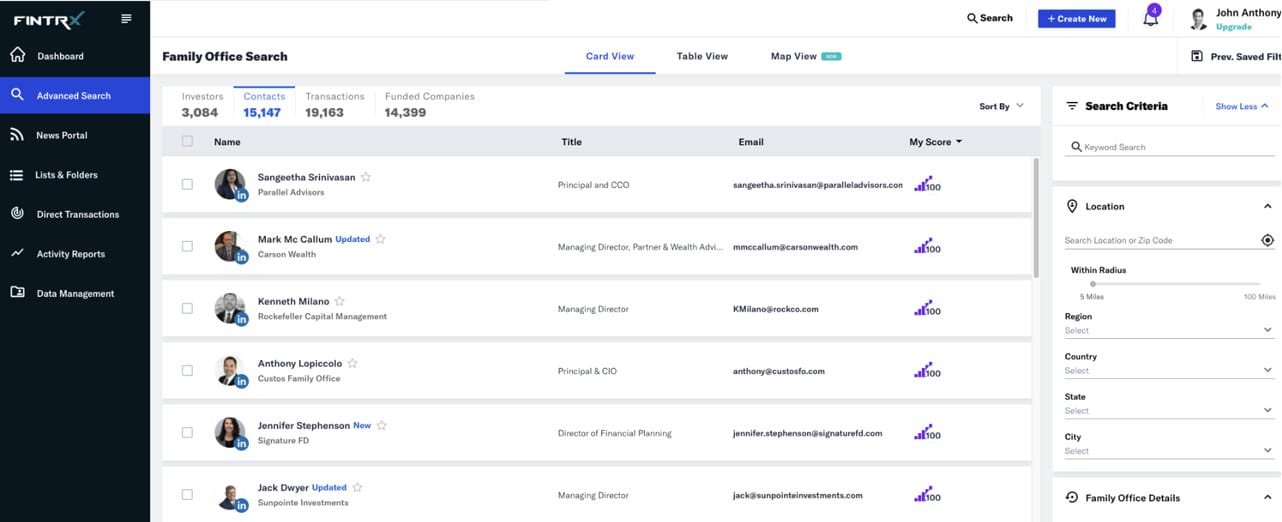Click email anthony@custosfo.com

tap(778, 371)
